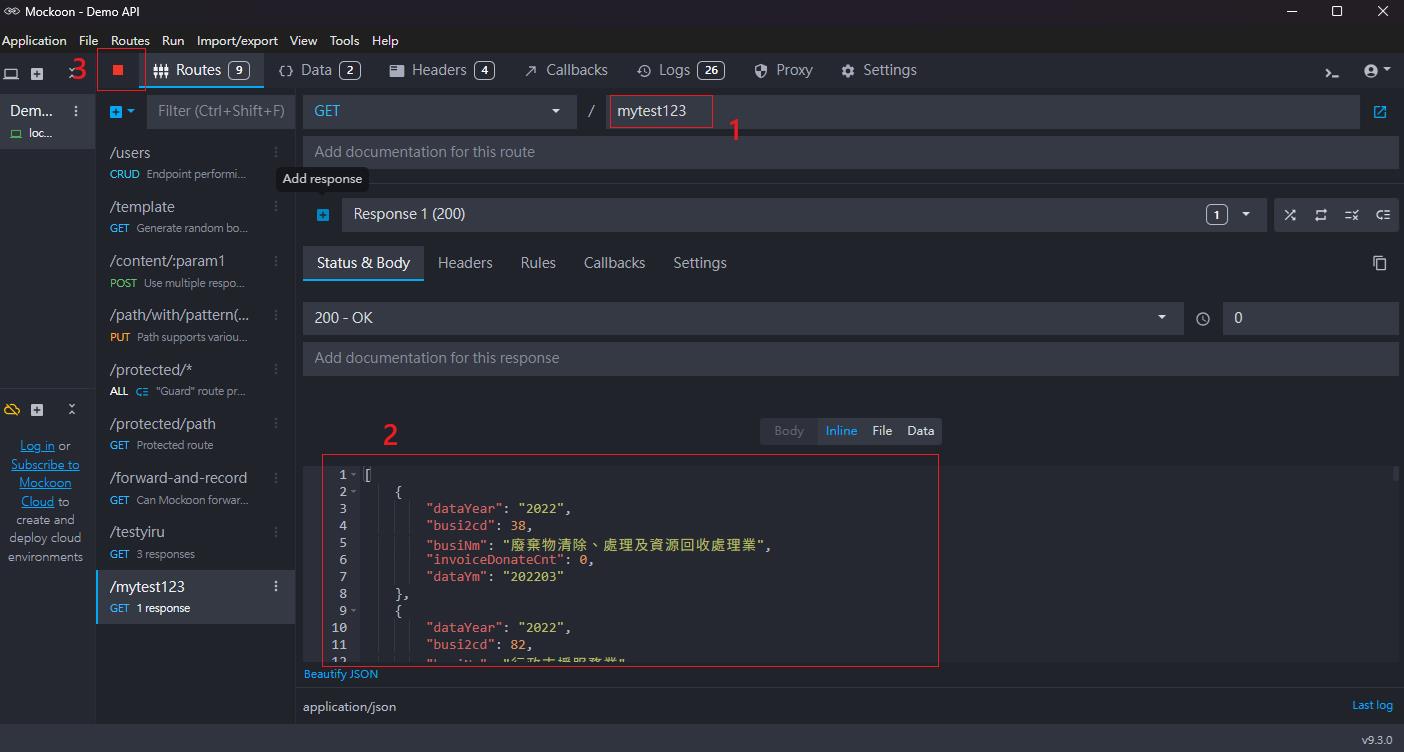
Task: Click Log in link
Action: [x=37, y=446]
